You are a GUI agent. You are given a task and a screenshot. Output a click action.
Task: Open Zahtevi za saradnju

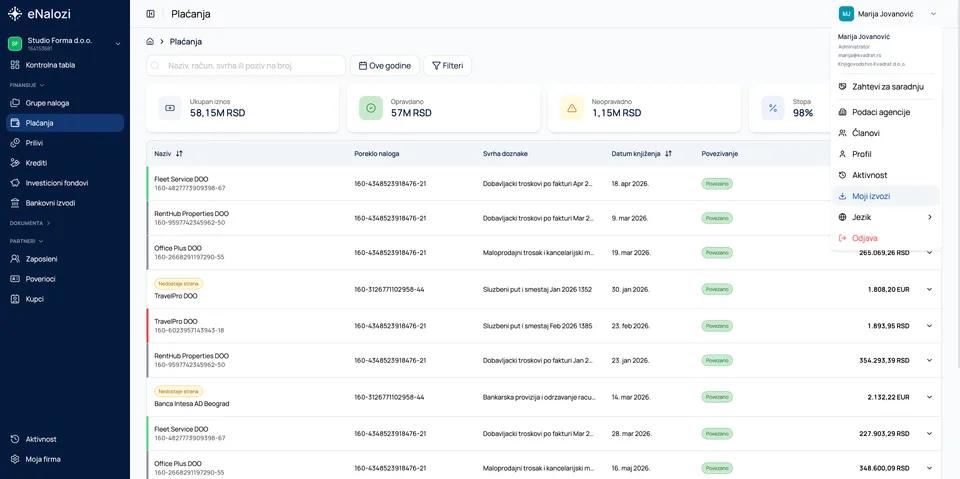[885, 87]
